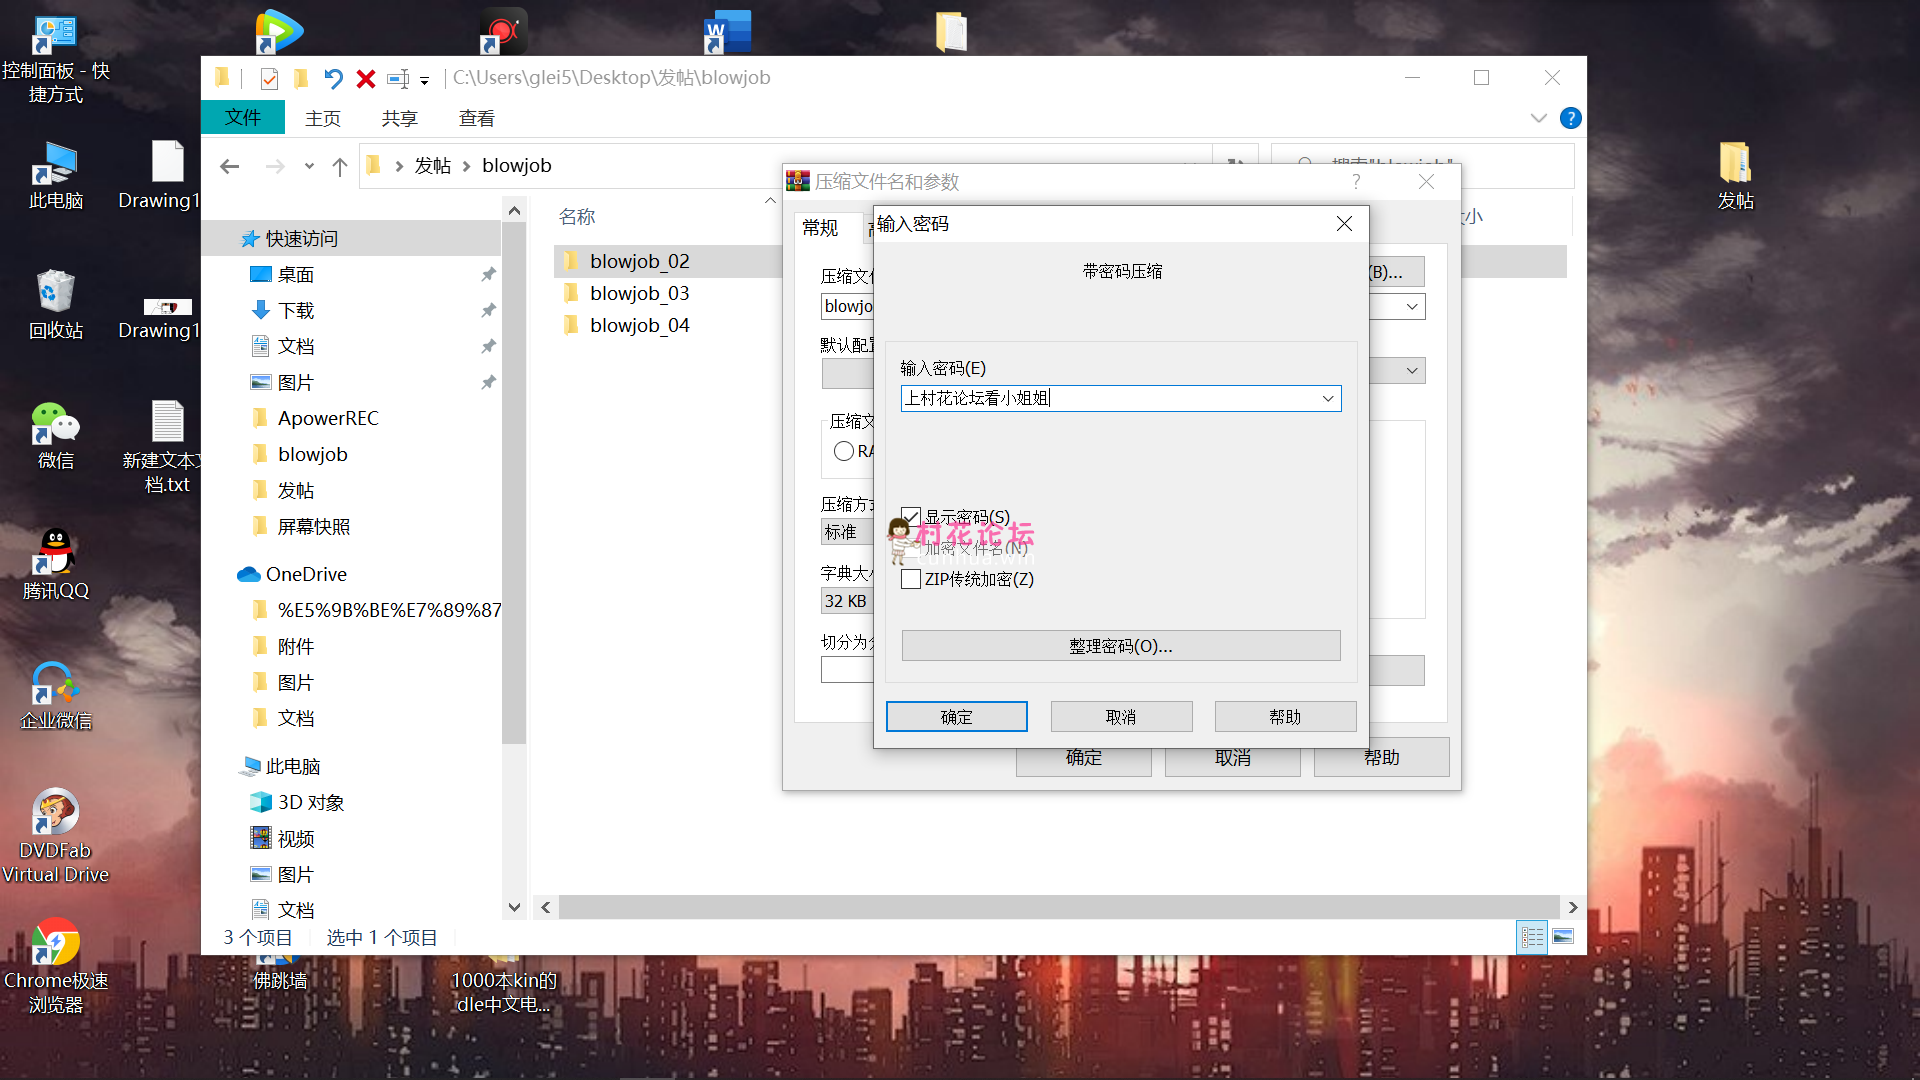Screen dimensions: 1920x1080
Task: Expand the archive name dropdown in WinRAR dialog
Action: click(1411, 306)
